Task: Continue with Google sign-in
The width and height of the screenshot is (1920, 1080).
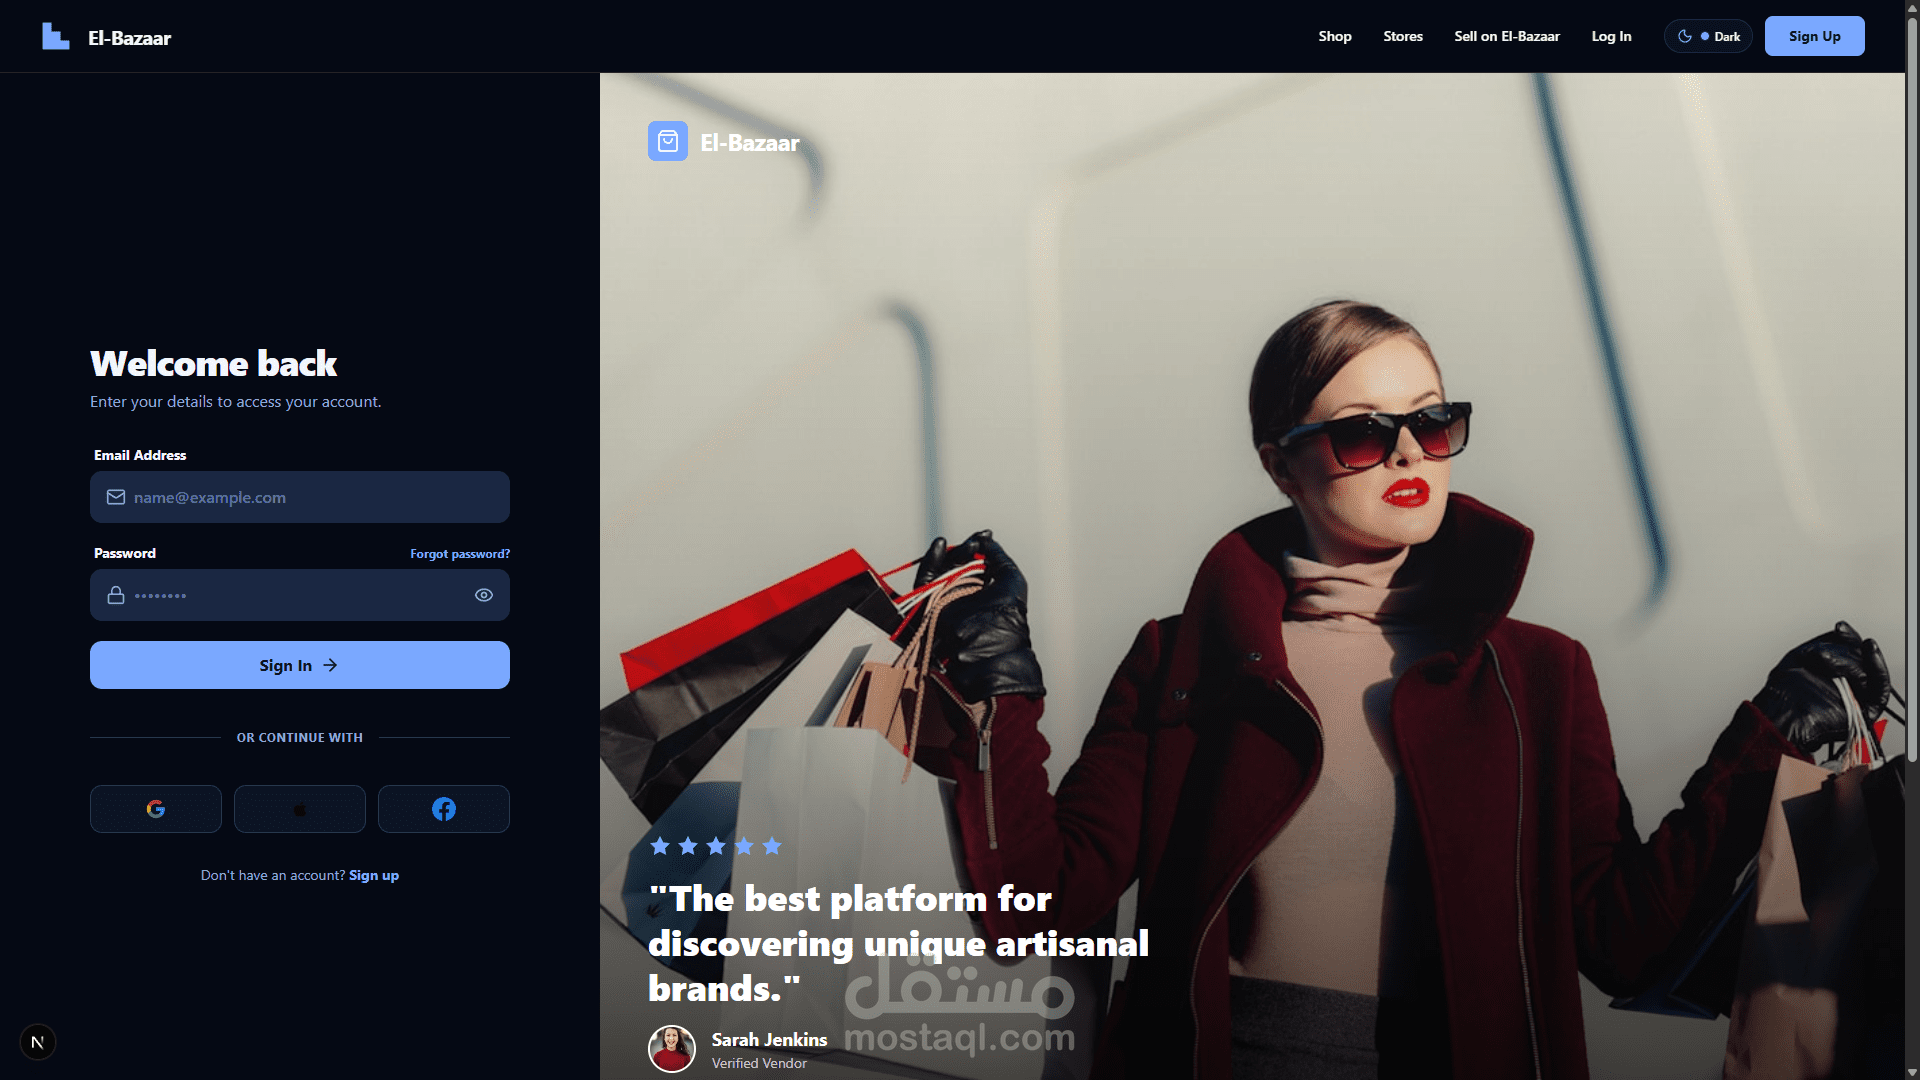Action: pyautogui.click(x=156, y=809)
